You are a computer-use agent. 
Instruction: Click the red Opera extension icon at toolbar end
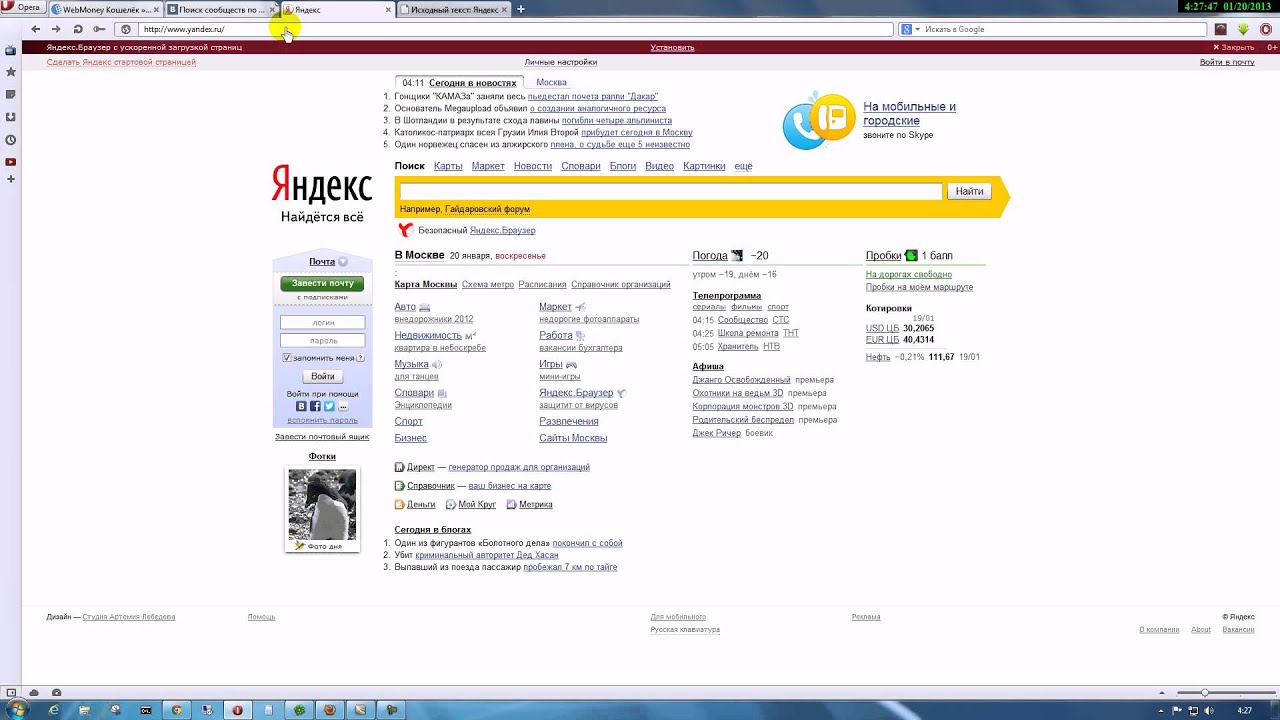click(1266, 29)
